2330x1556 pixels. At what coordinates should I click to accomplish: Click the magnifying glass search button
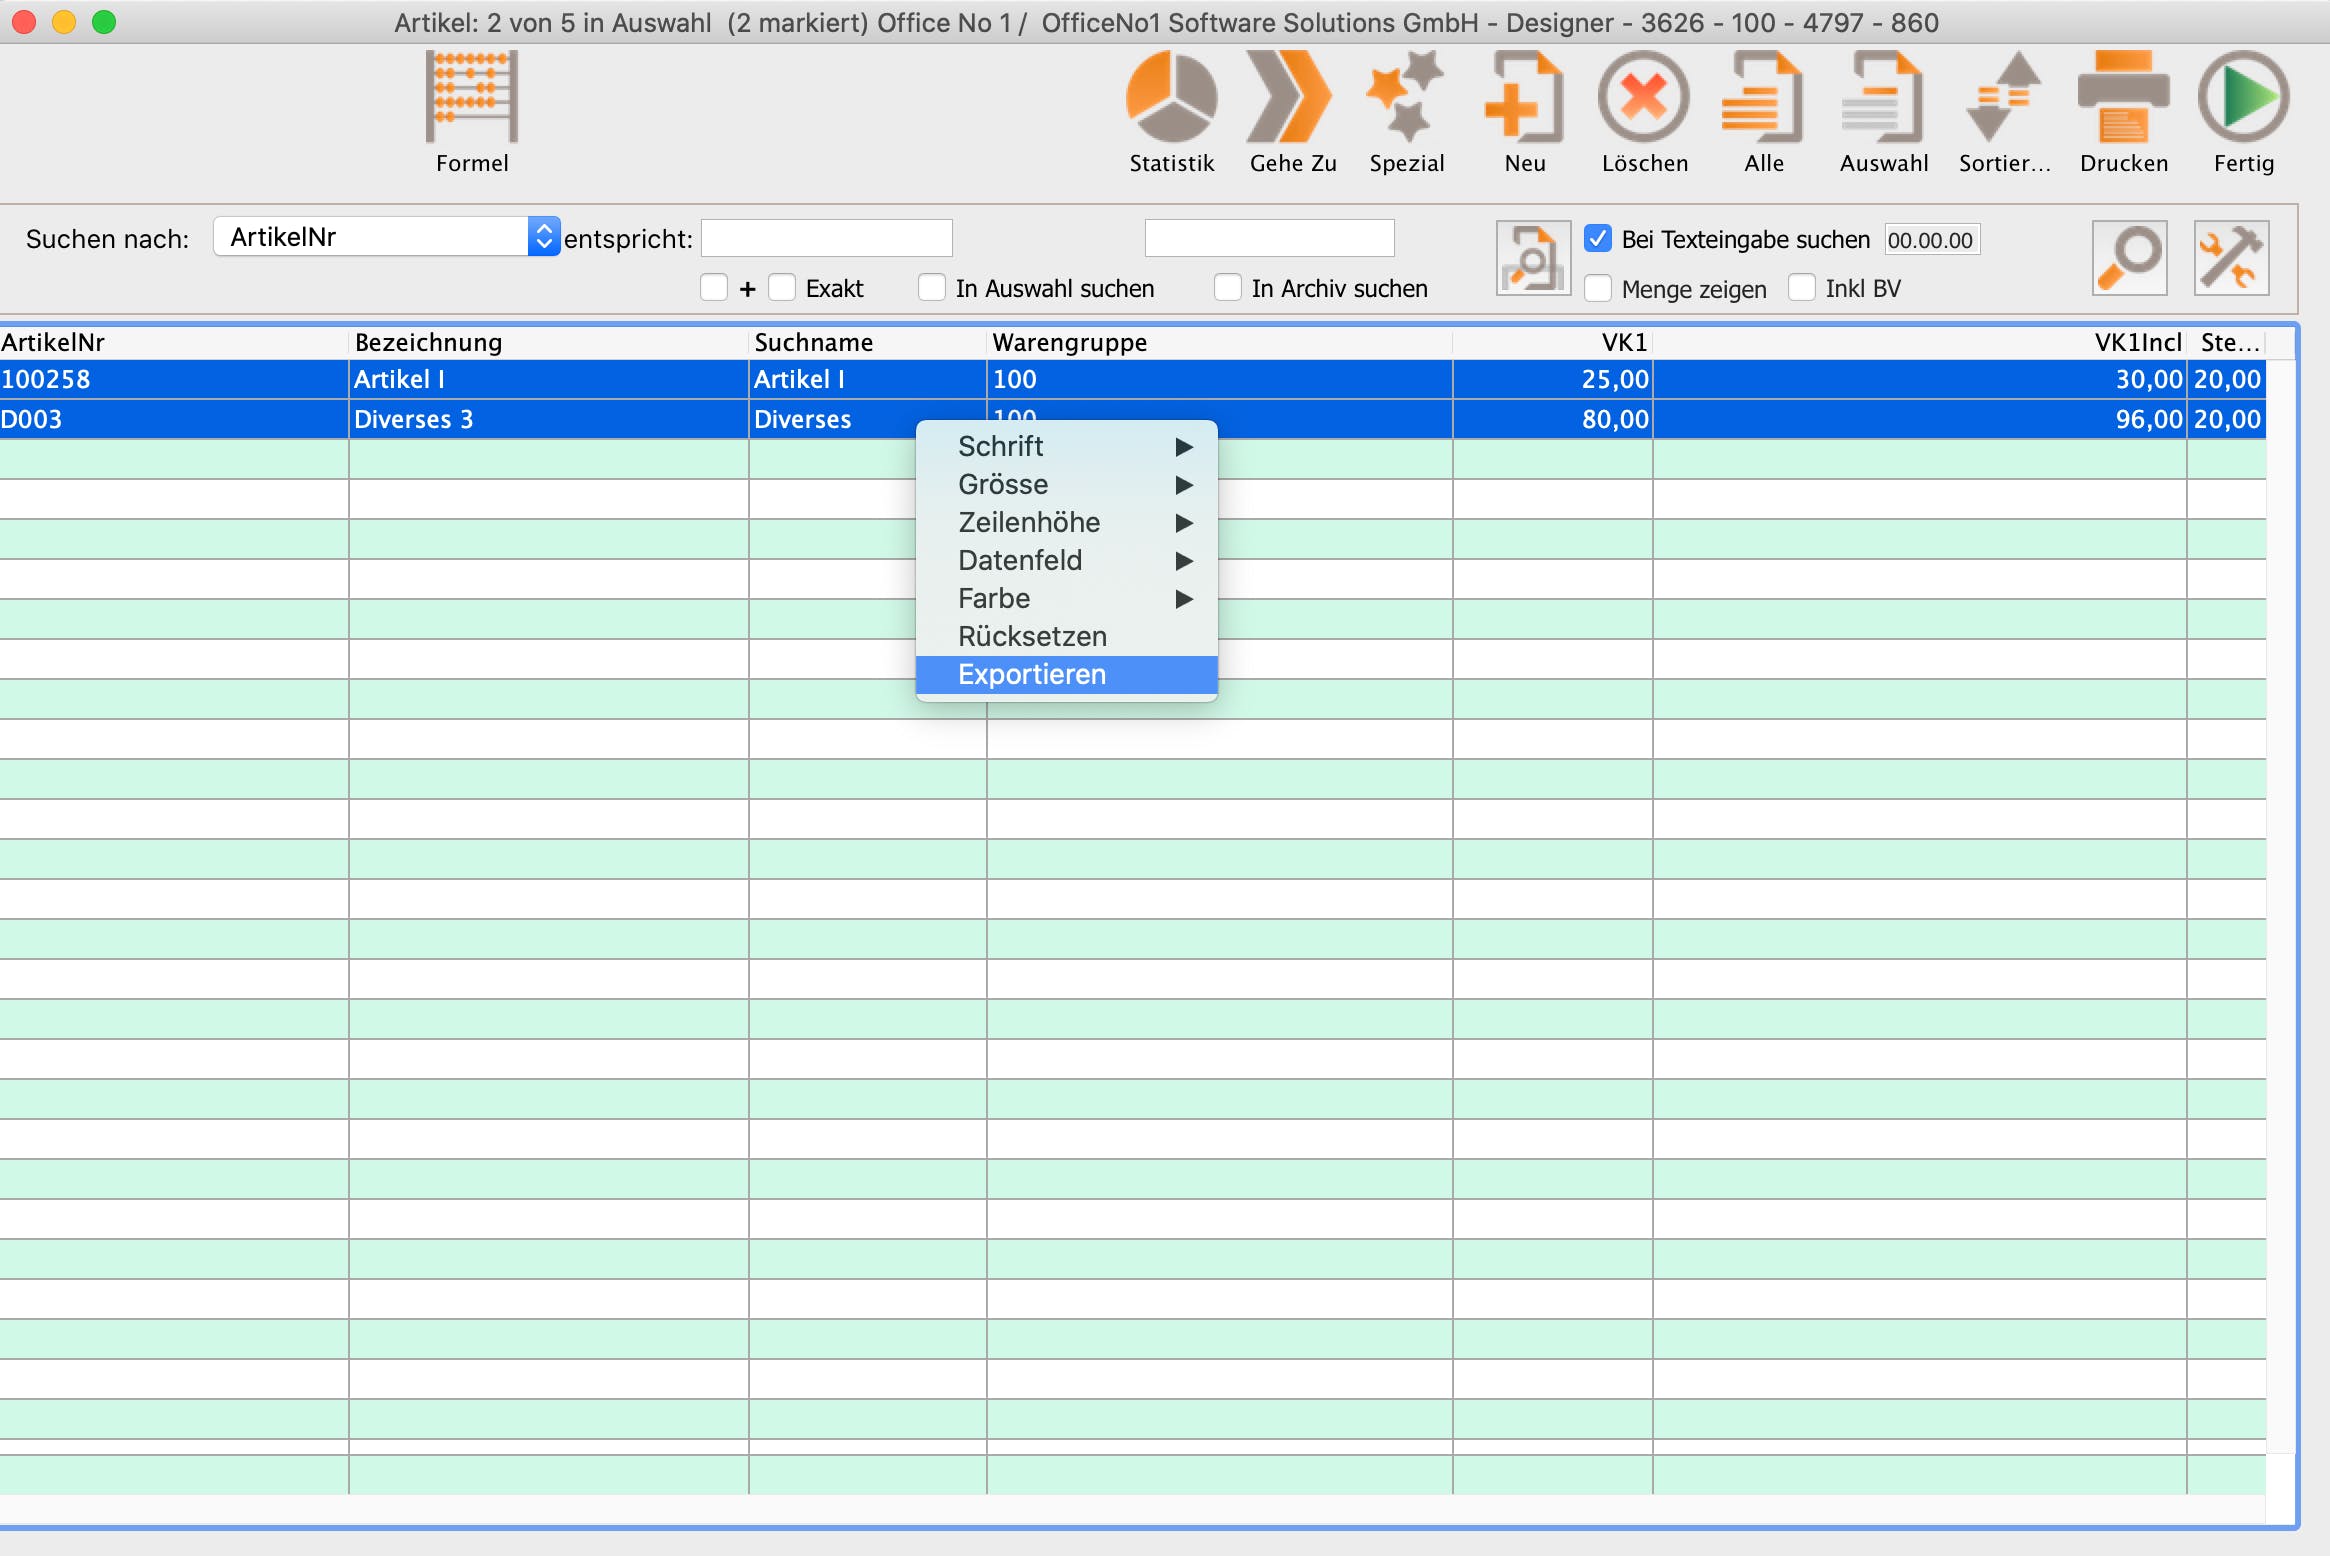pyautogui.click(x=2129, y=258)
